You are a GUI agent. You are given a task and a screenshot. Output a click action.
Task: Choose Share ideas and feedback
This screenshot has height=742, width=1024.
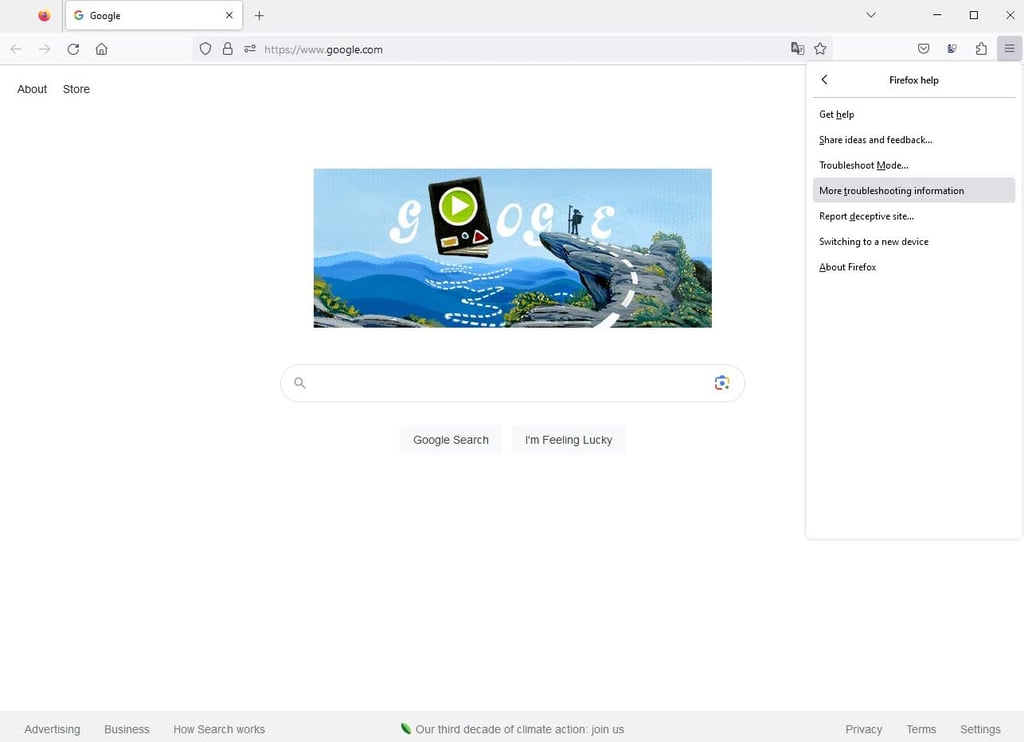pyautogui.click(x=914, y=140)
